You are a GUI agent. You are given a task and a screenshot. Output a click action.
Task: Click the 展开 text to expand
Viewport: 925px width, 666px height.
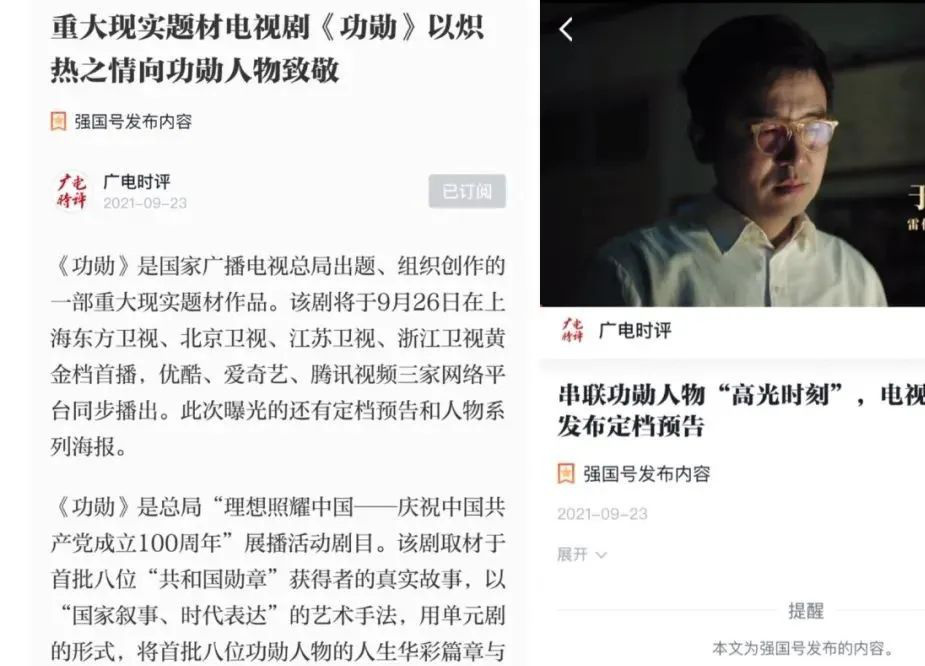pos(572,555)
